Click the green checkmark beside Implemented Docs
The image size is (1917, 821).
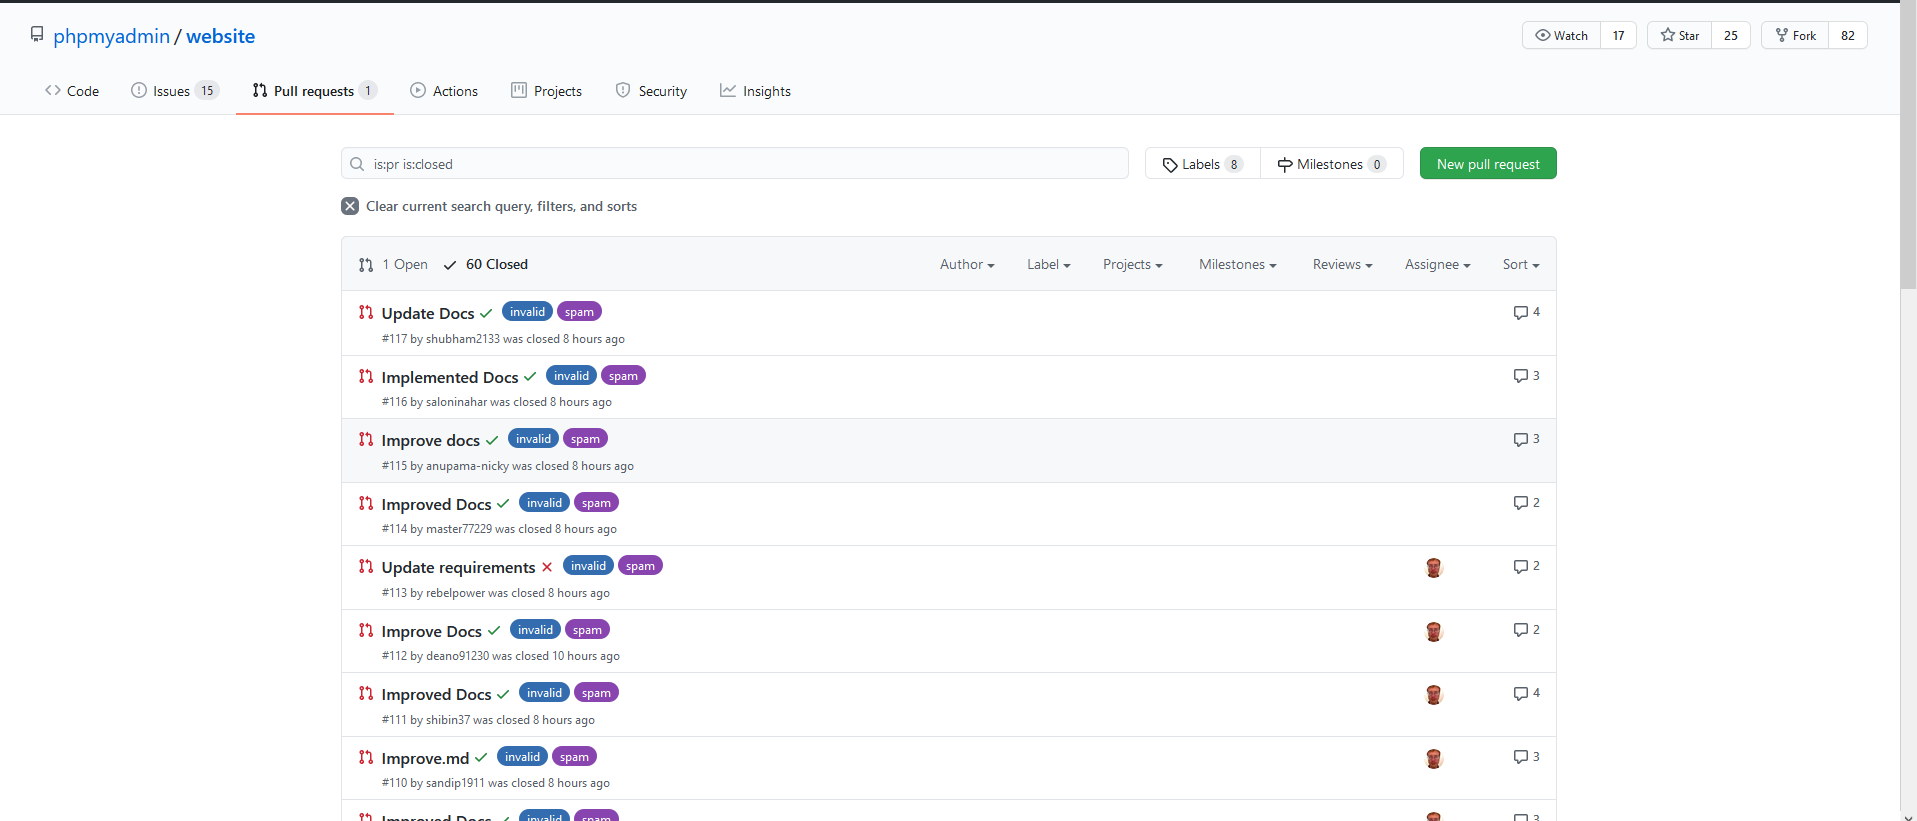tap(530, 377)
